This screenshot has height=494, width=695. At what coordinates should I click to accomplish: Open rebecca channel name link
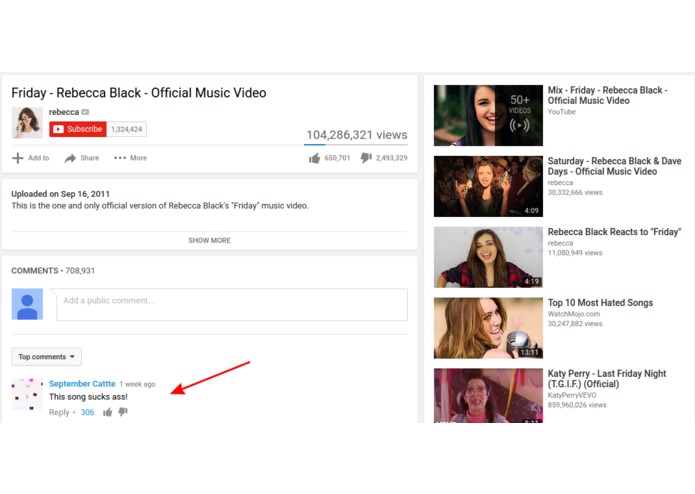(x=64, y=112)
